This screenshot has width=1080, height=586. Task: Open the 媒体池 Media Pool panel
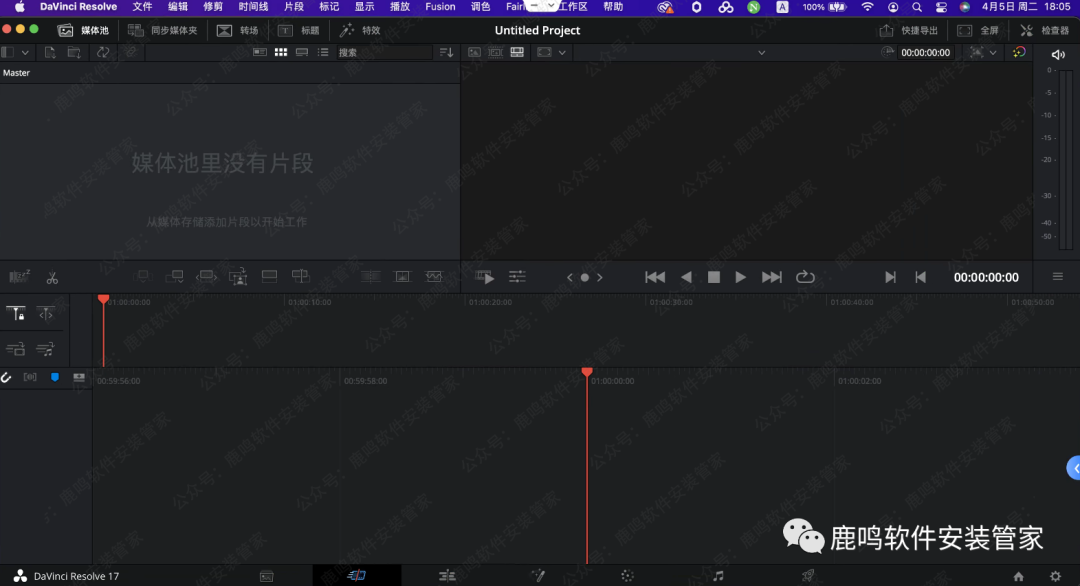point(82,30)
